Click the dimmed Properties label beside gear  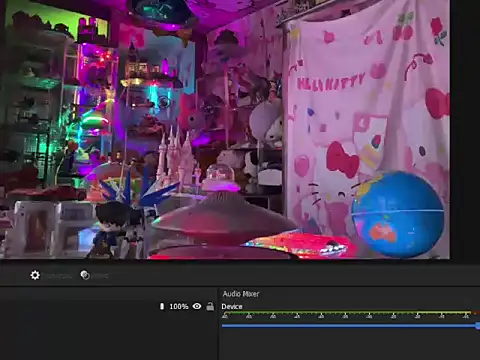pyautogui.click(x=58, y=276)
